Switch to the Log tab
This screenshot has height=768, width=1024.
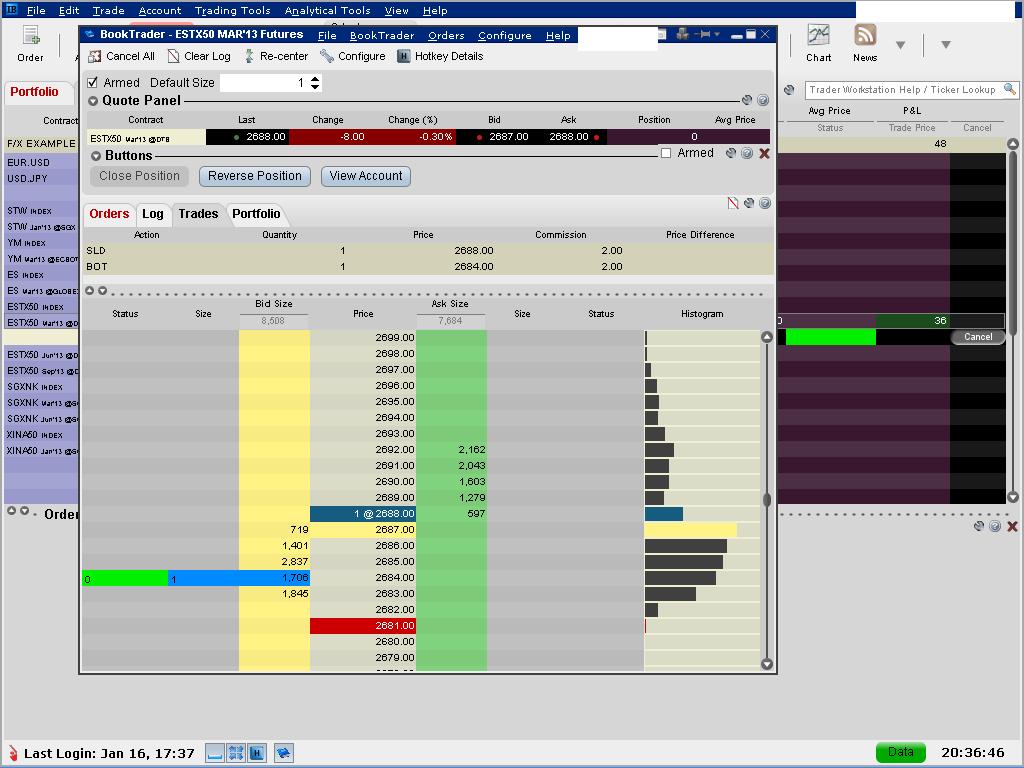coord(153,214)
